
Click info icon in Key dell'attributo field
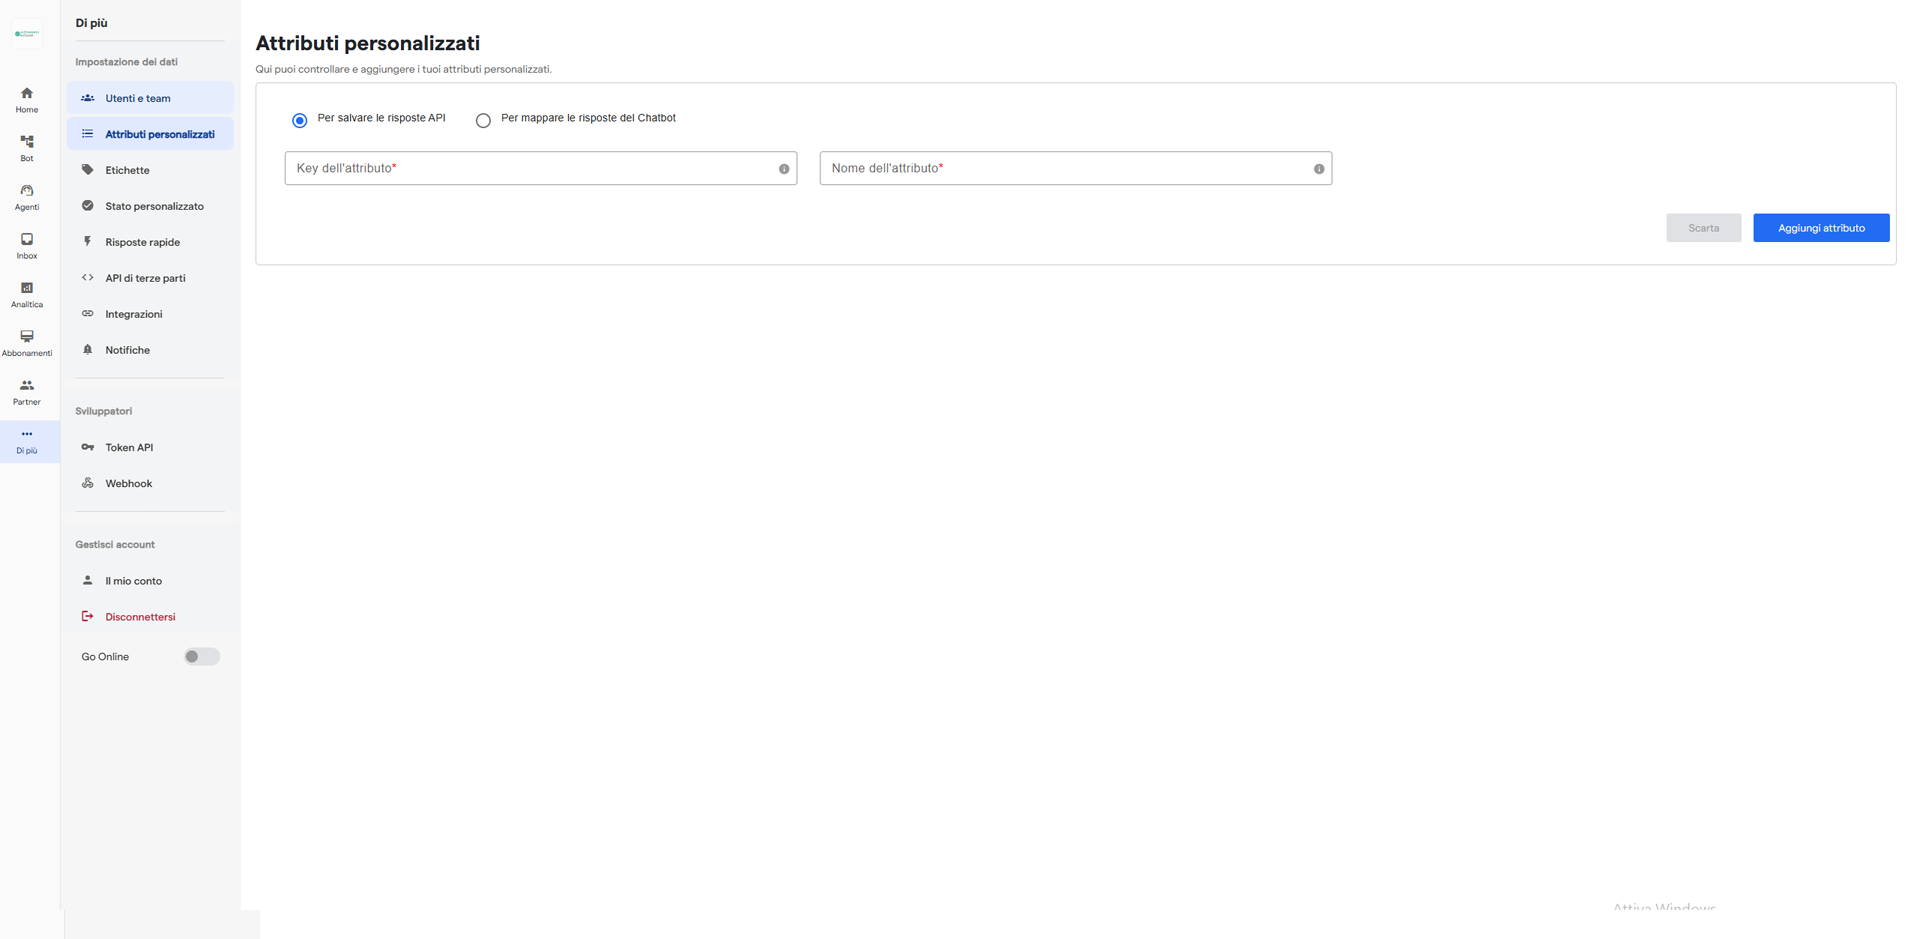(x=784, y=169)
